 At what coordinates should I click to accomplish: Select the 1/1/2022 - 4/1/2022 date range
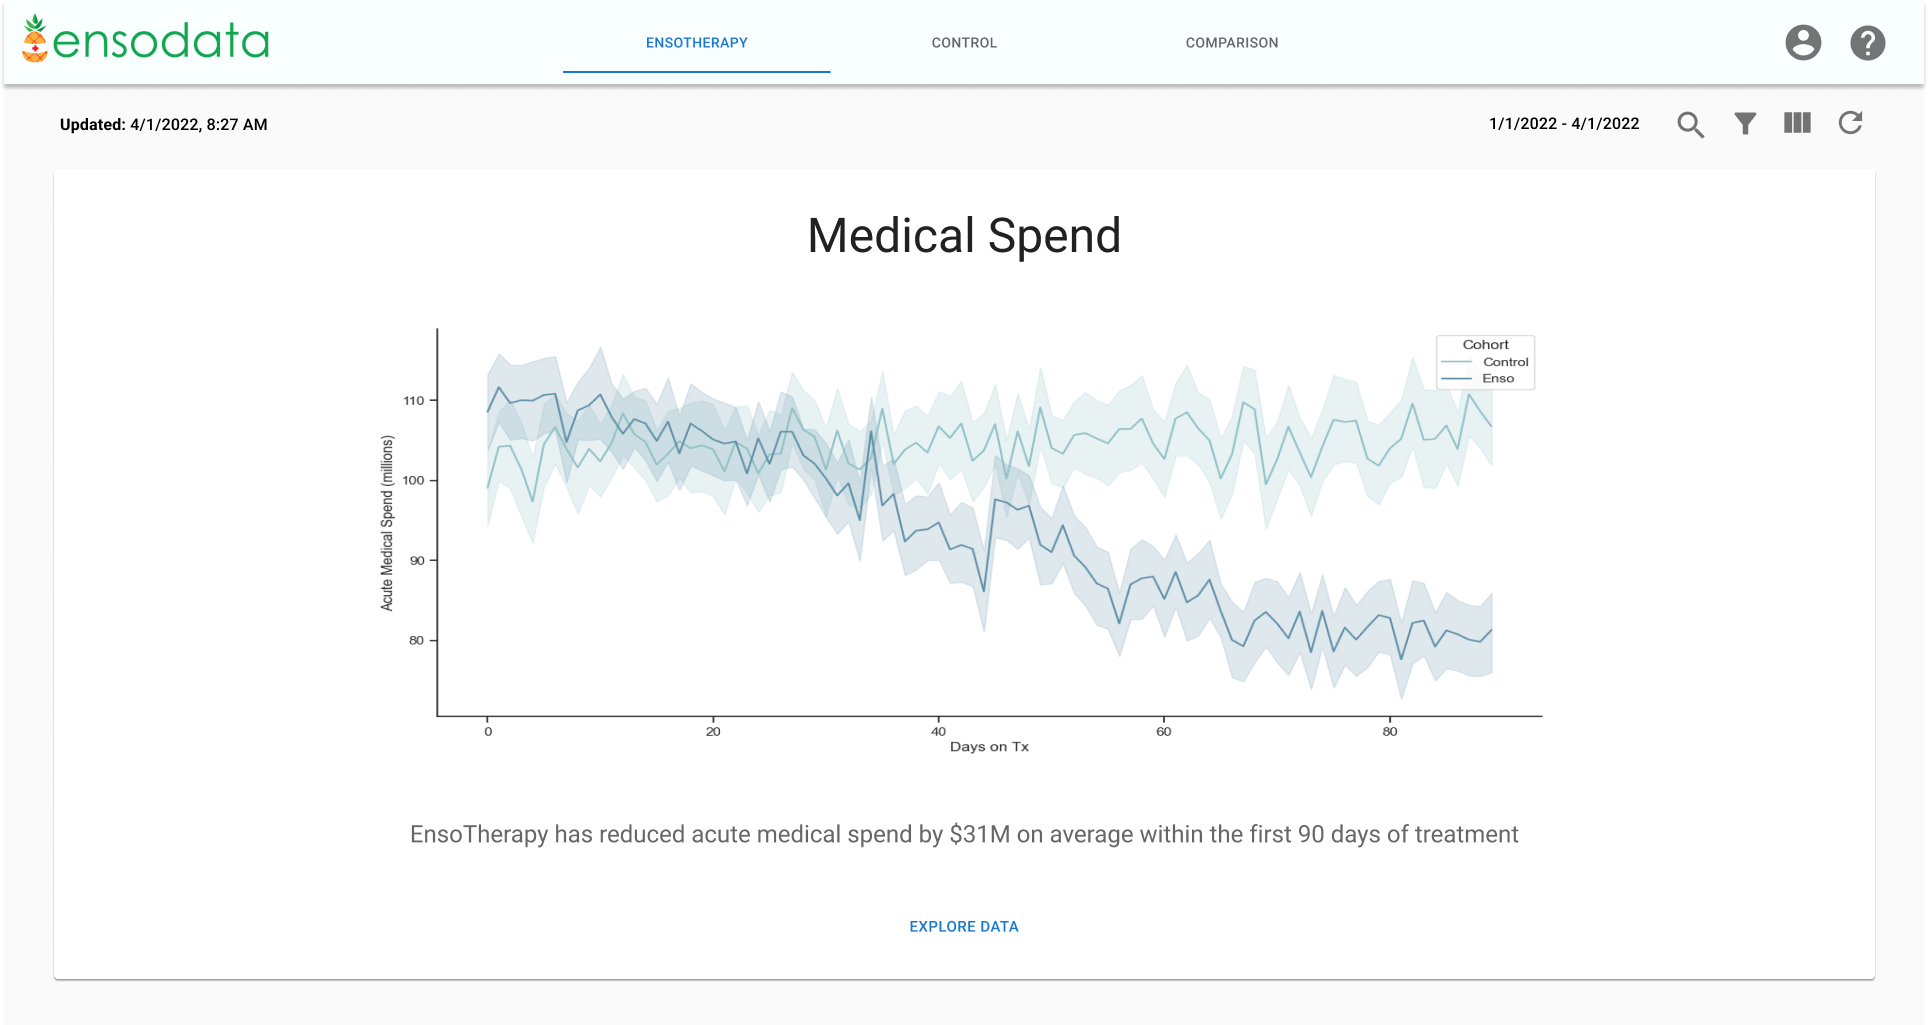click(1564, 124)
